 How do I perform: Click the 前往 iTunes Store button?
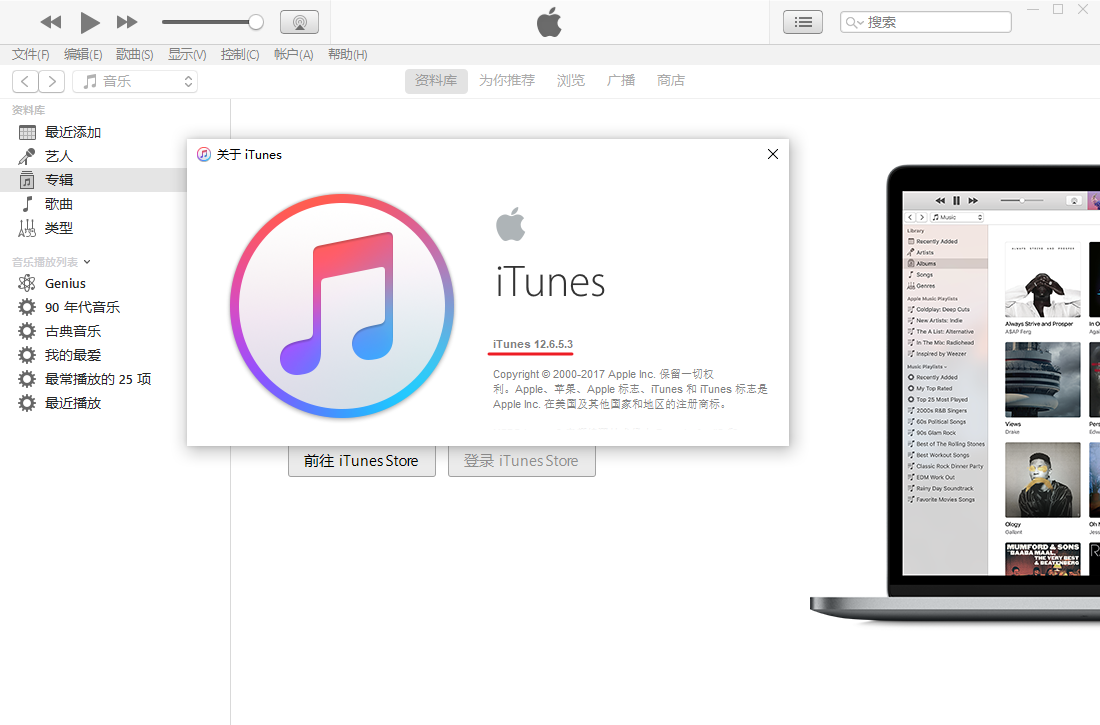tap(361, 461)
